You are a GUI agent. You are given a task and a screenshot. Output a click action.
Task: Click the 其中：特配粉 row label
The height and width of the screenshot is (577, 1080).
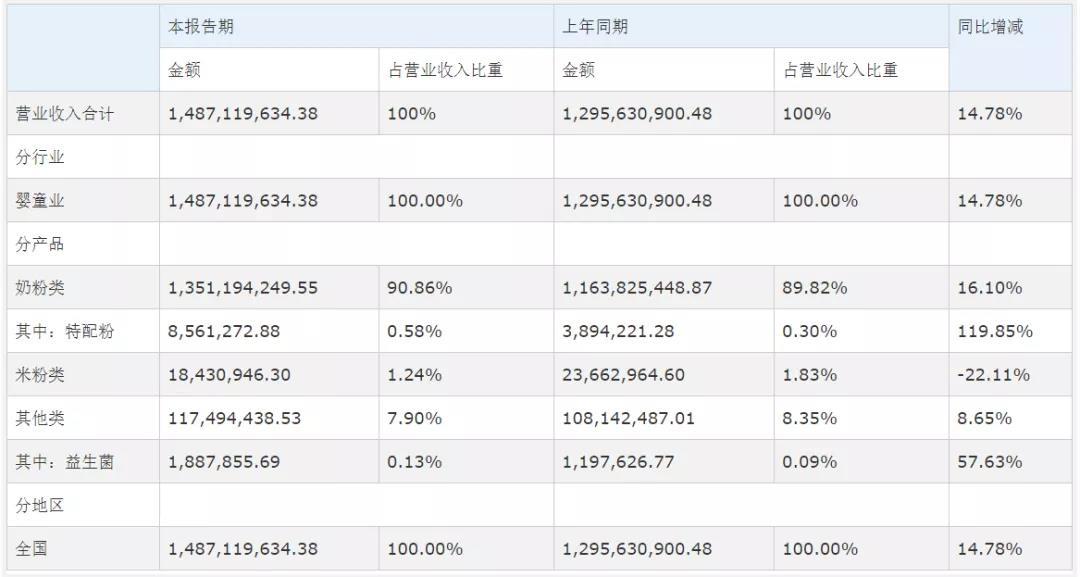65,332
